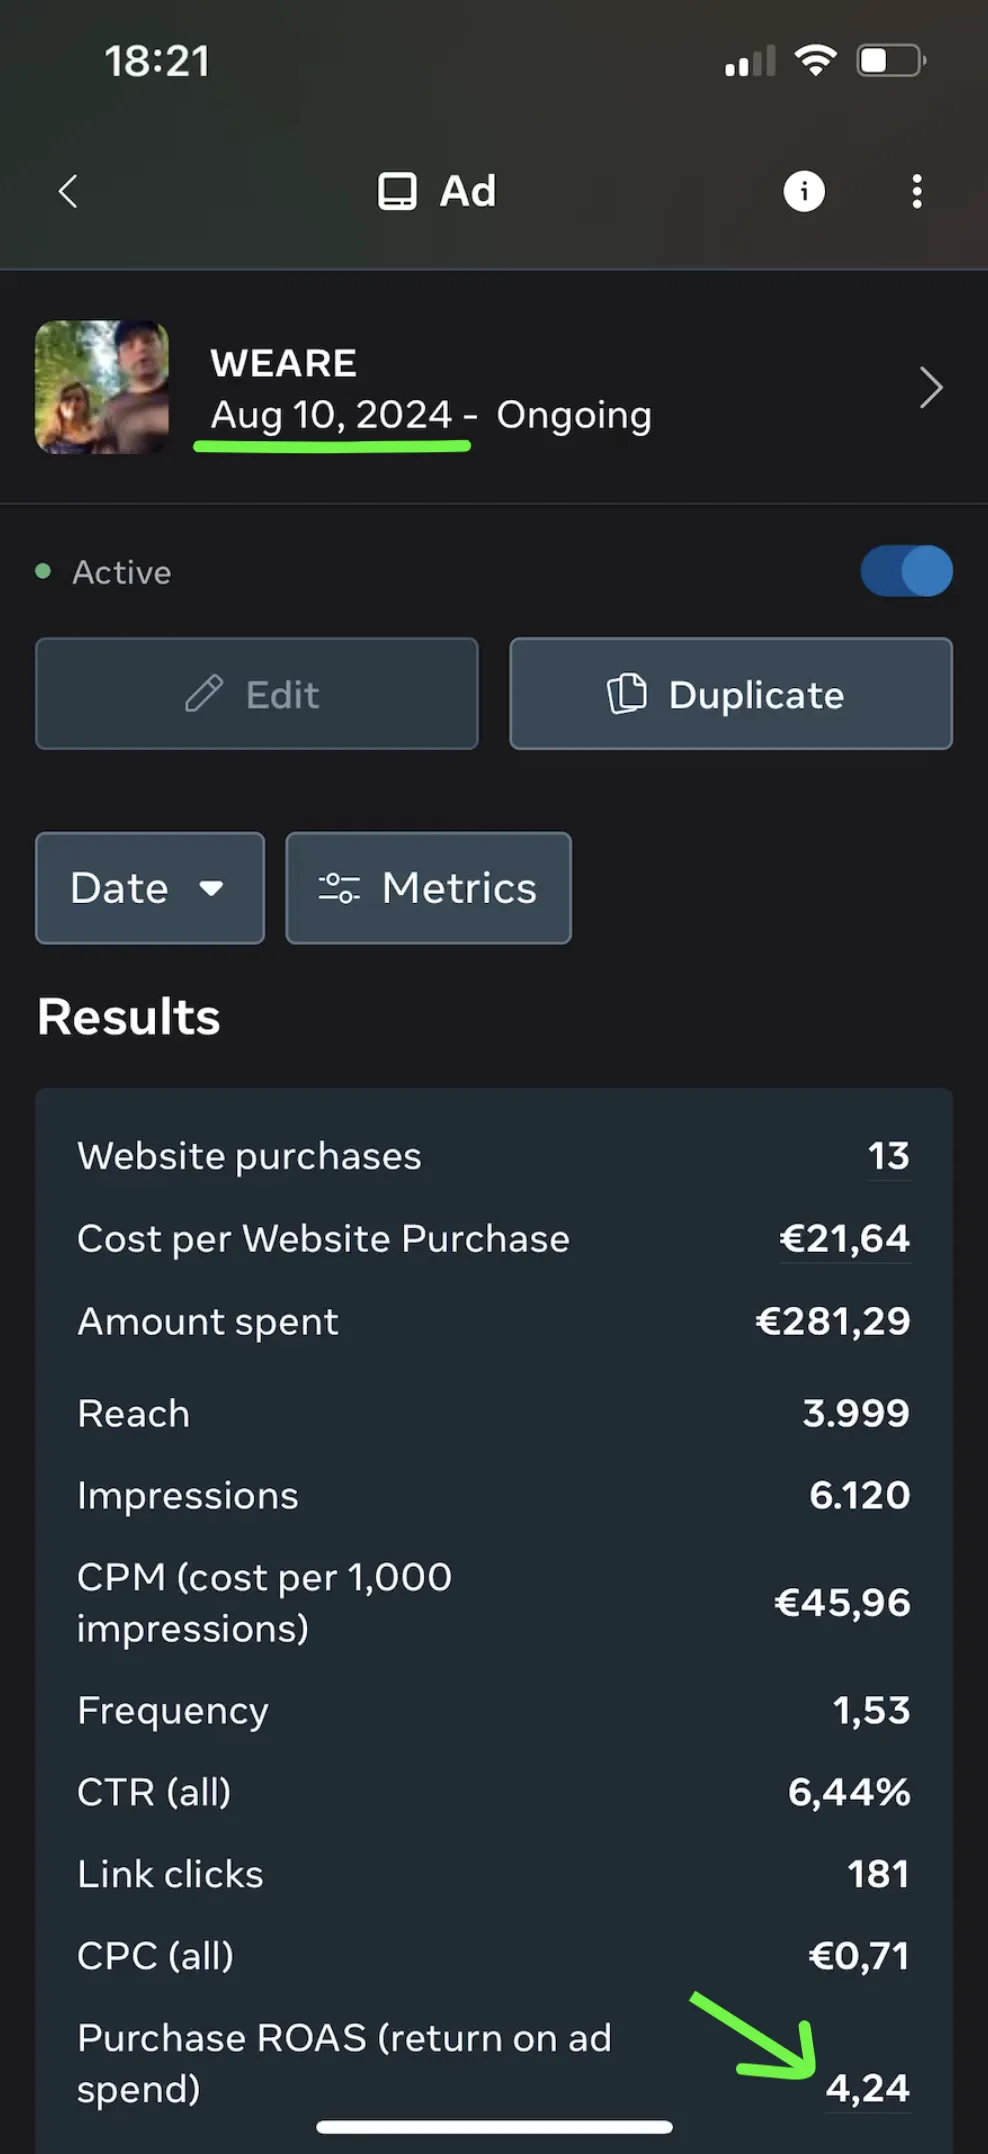Image resolution: width=988 pixels, height=2154 pixels.
Task: Open the Date dropdown
Action: click(149, 888)
